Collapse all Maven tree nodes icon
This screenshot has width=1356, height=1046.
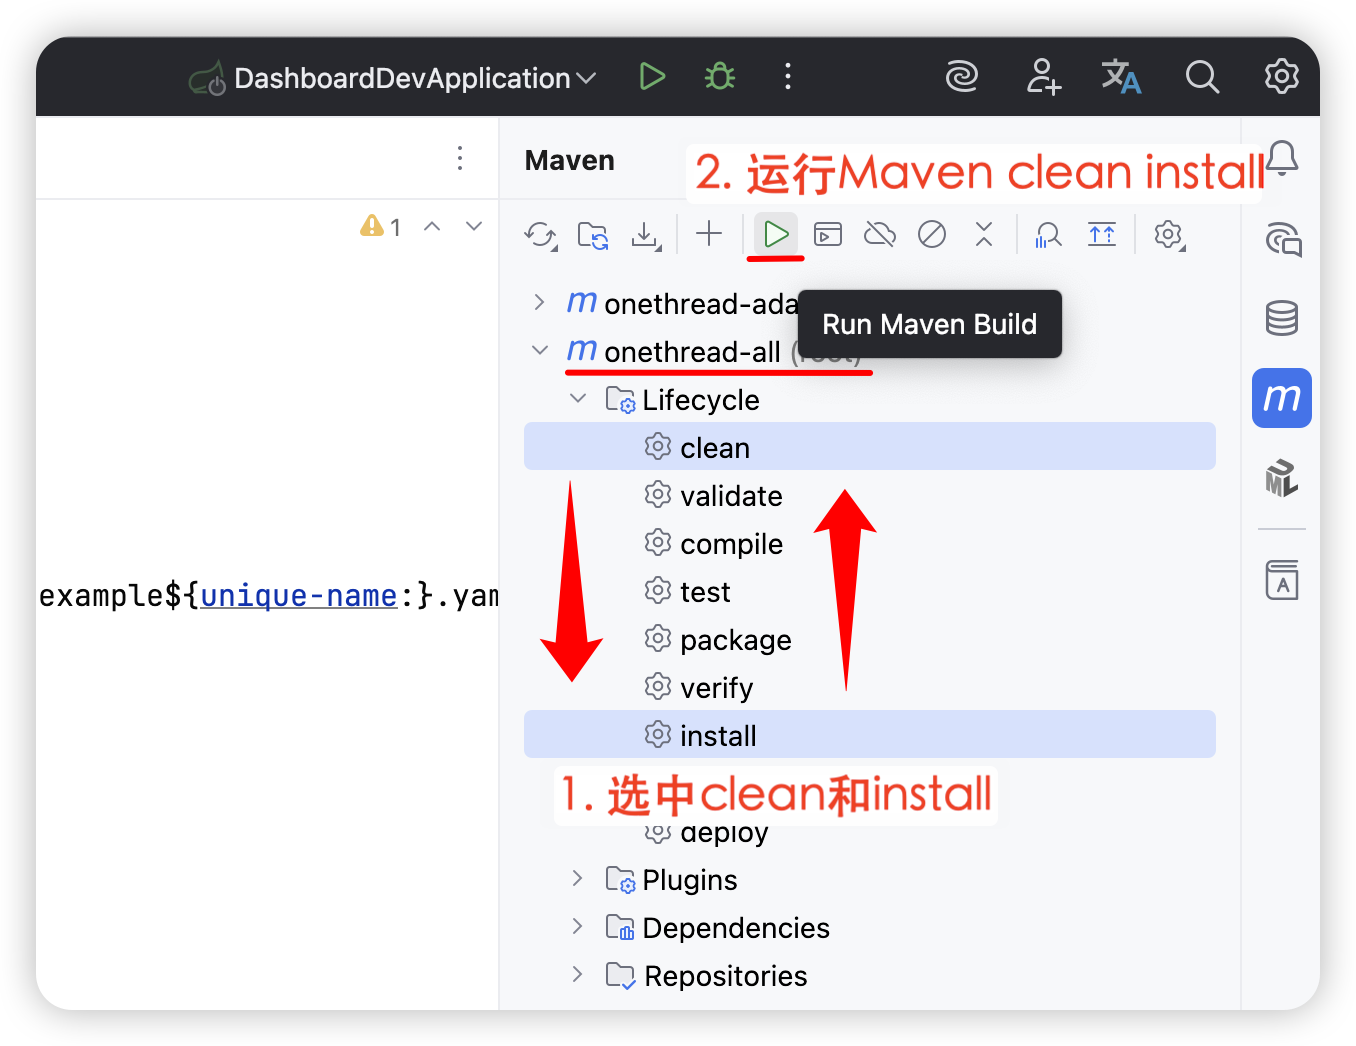click(984, 235)
